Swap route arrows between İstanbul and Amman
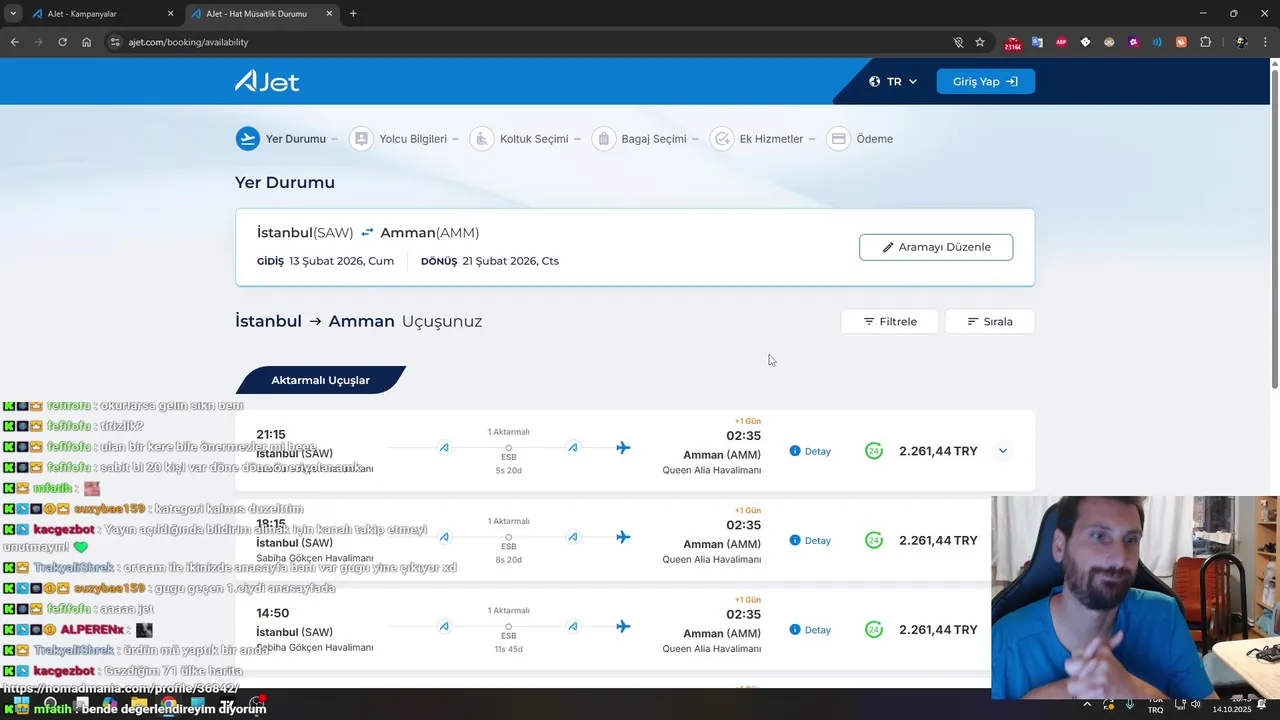1280x720 pixels. click(367, 232)
